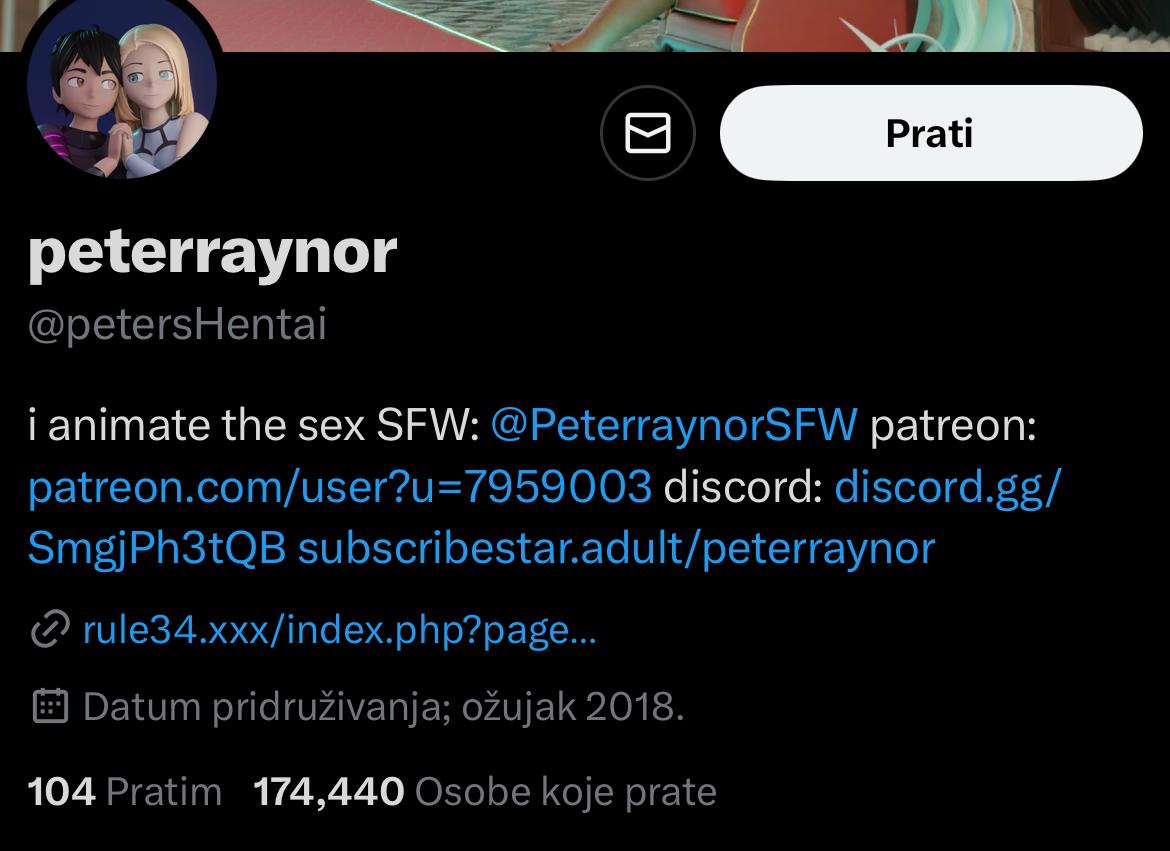Open the patreon.com/user?u=7959003 link
Screen dimensions: 1170x851
(340, 487)
